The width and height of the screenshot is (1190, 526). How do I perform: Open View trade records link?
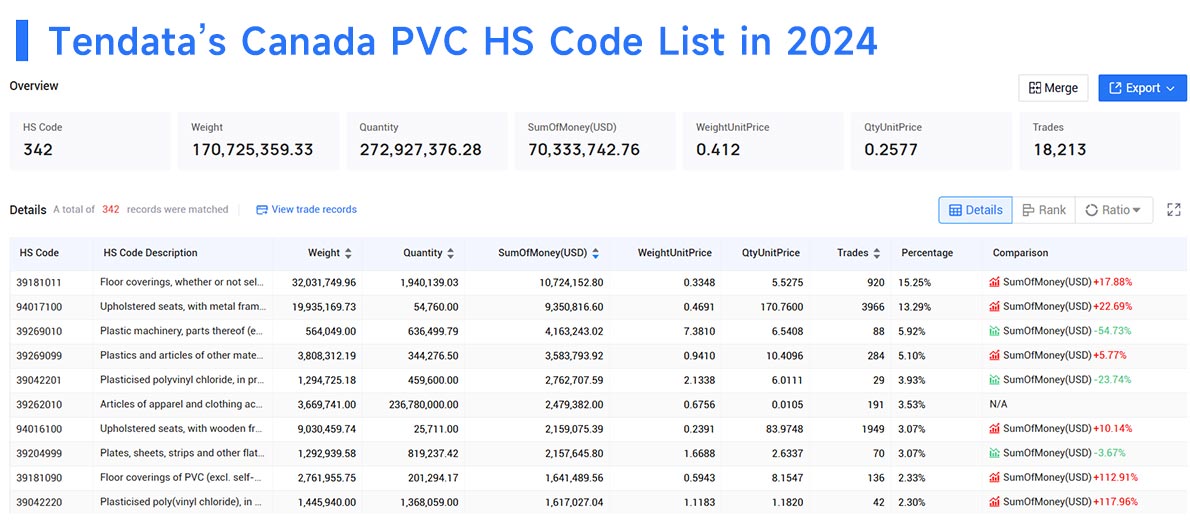tap(306, 209)
